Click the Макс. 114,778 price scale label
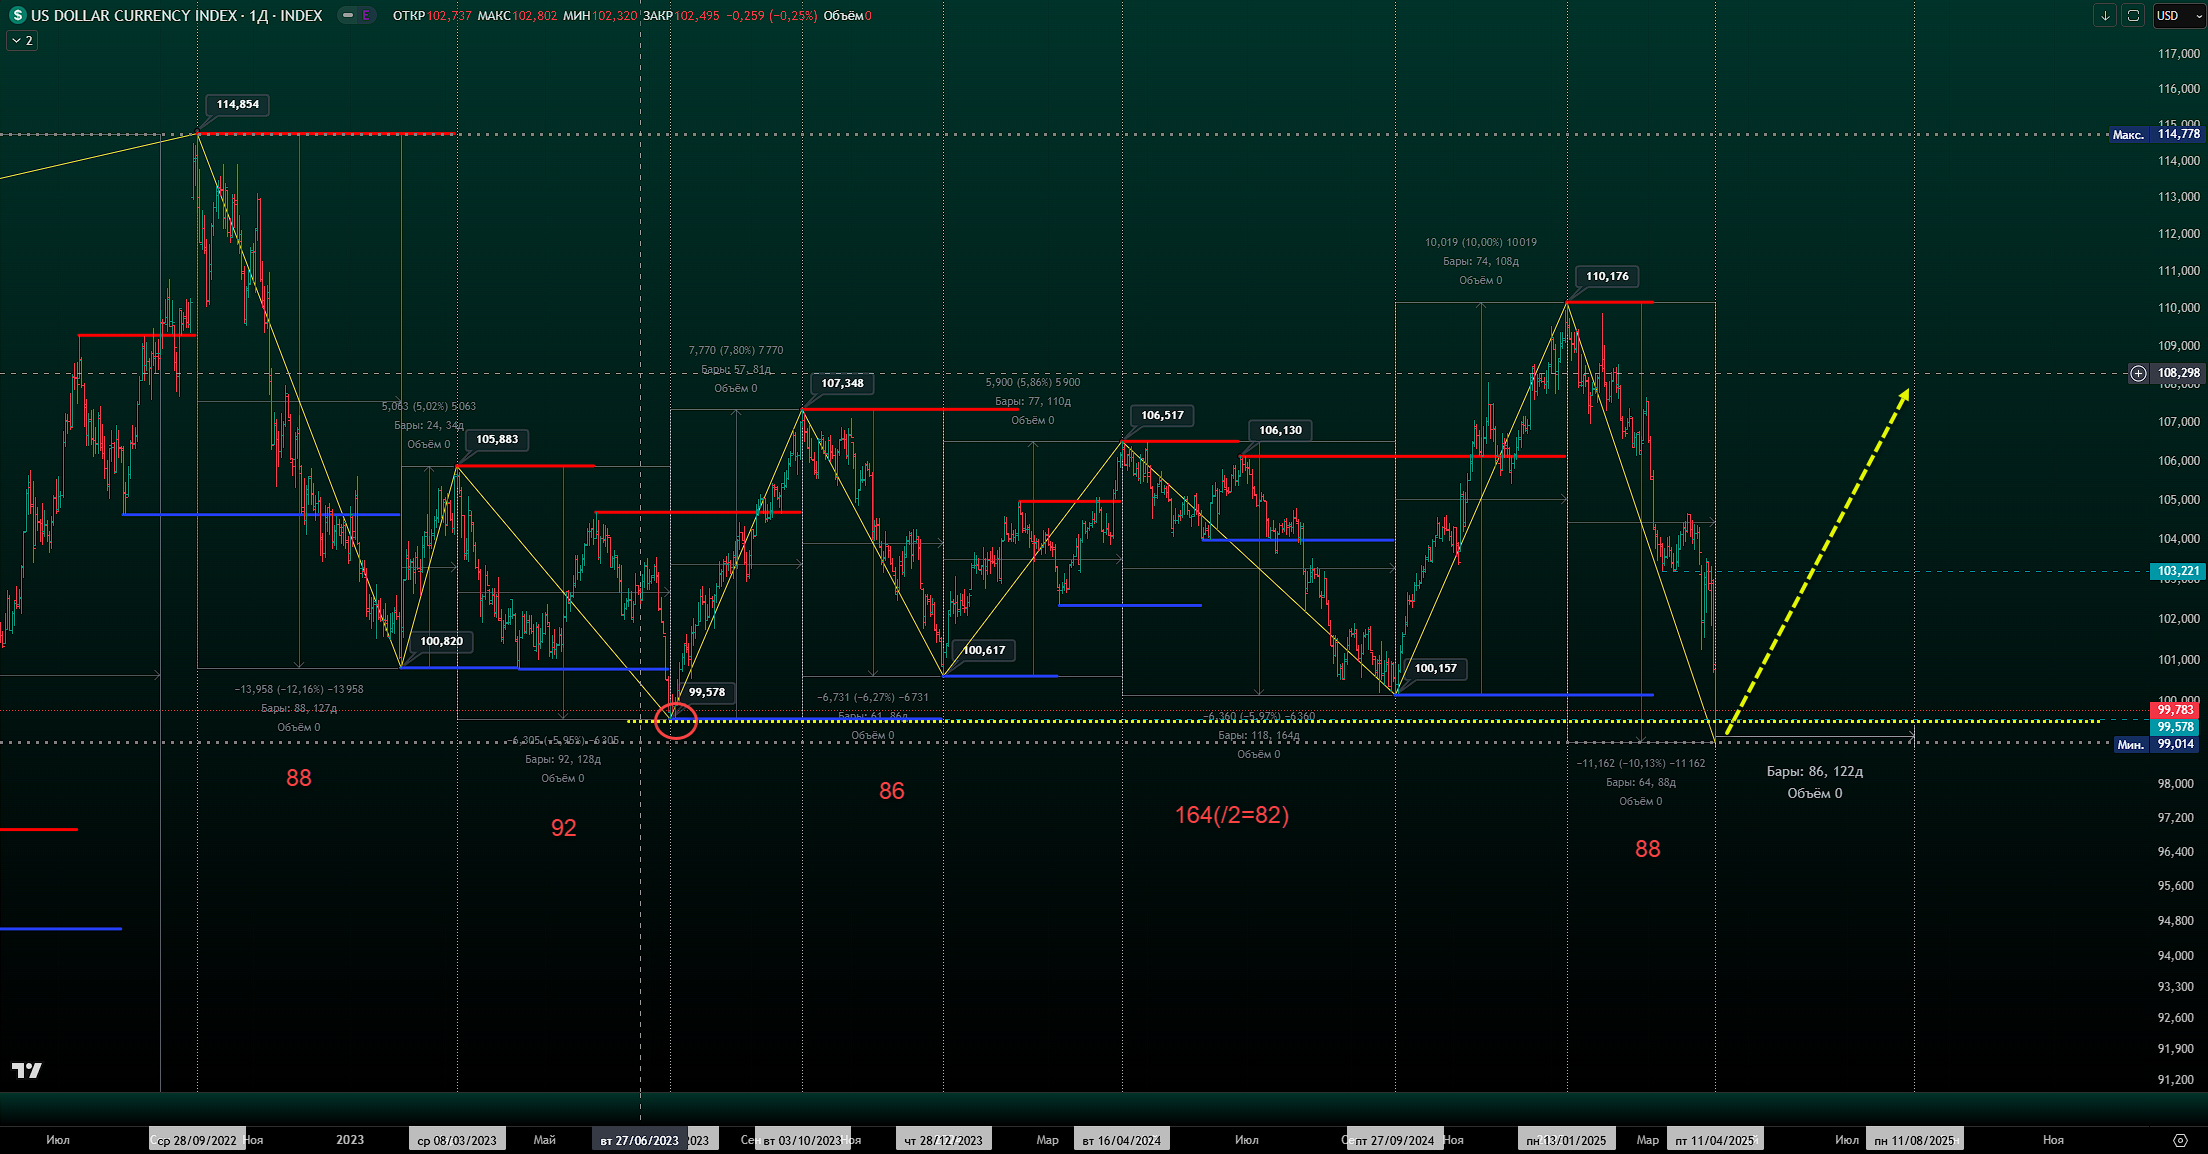 (2157, 134)
